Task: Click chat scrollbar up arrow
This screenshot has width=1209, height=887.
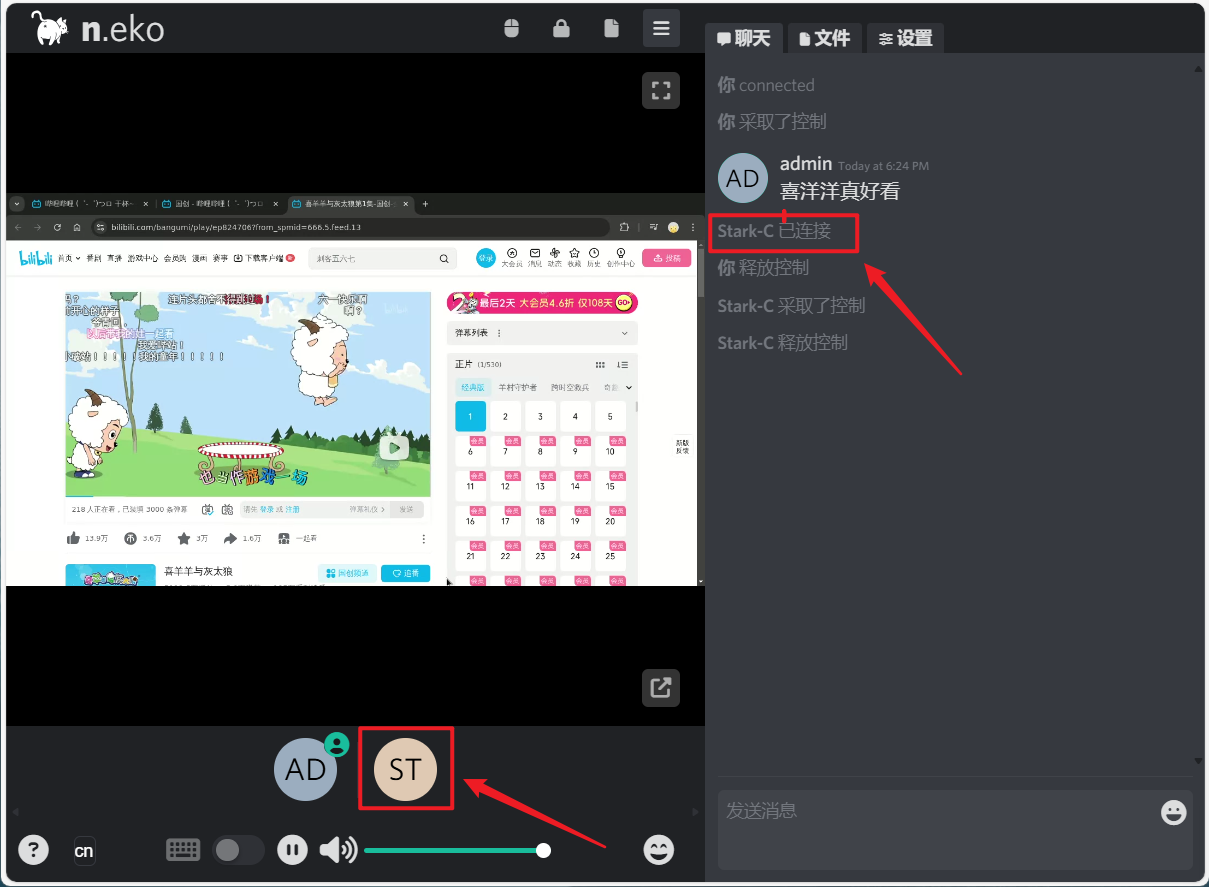Action: point(1199,70)
